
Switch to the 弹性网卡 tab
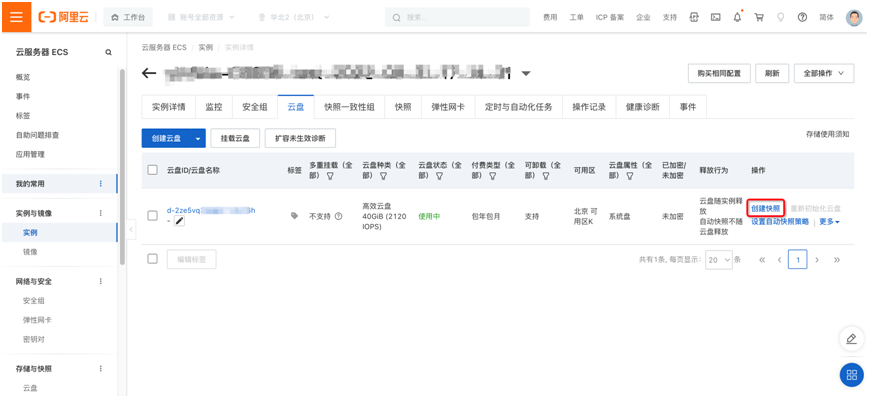point(448,107)
